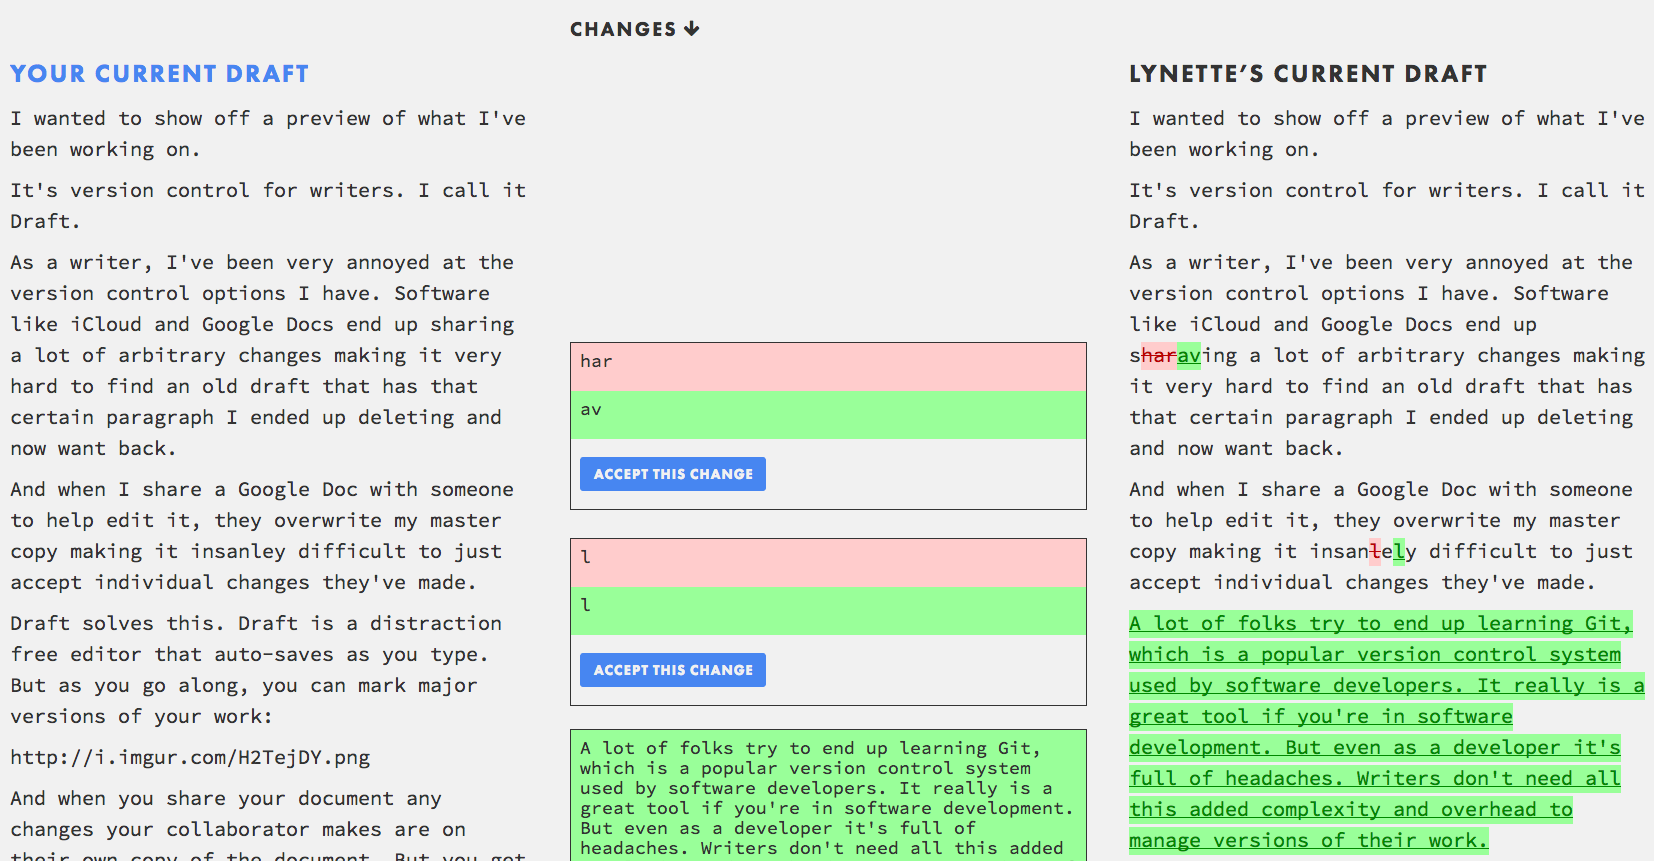Open the YOUR CURRENT DRAFT heading

(159, 74)
